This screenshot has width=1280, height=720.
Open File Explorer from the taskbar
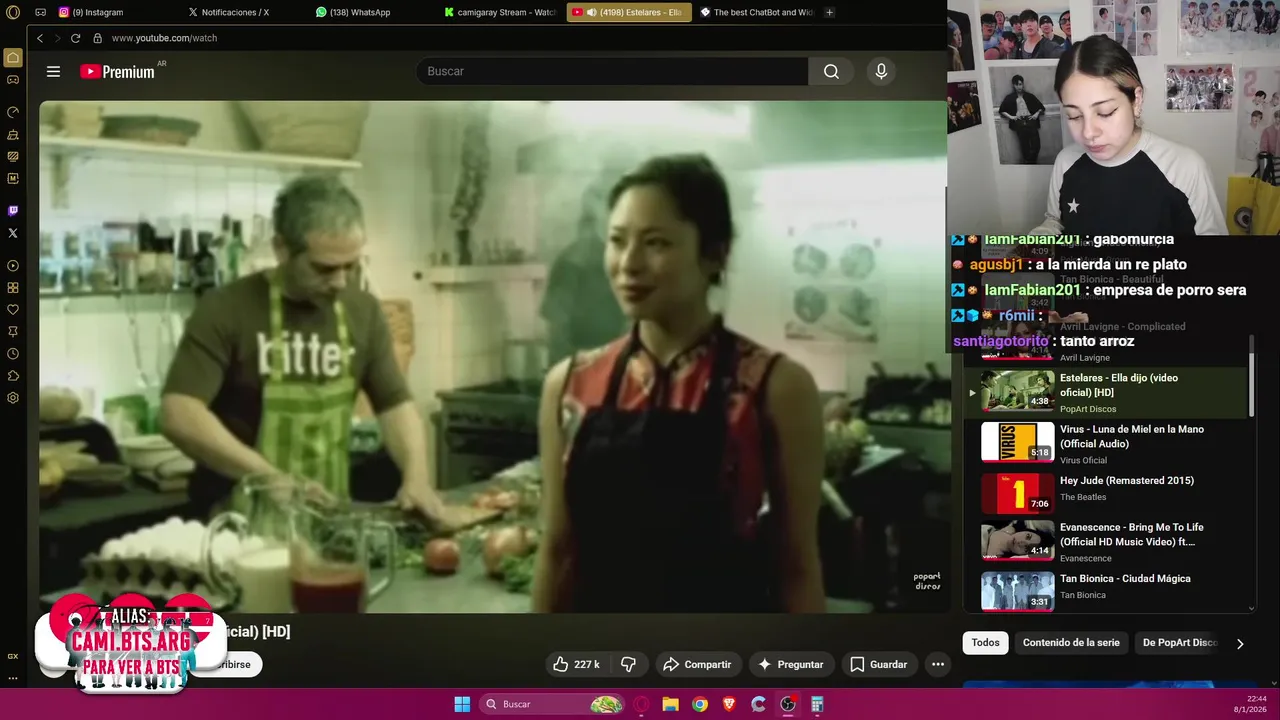pos(670,704)
